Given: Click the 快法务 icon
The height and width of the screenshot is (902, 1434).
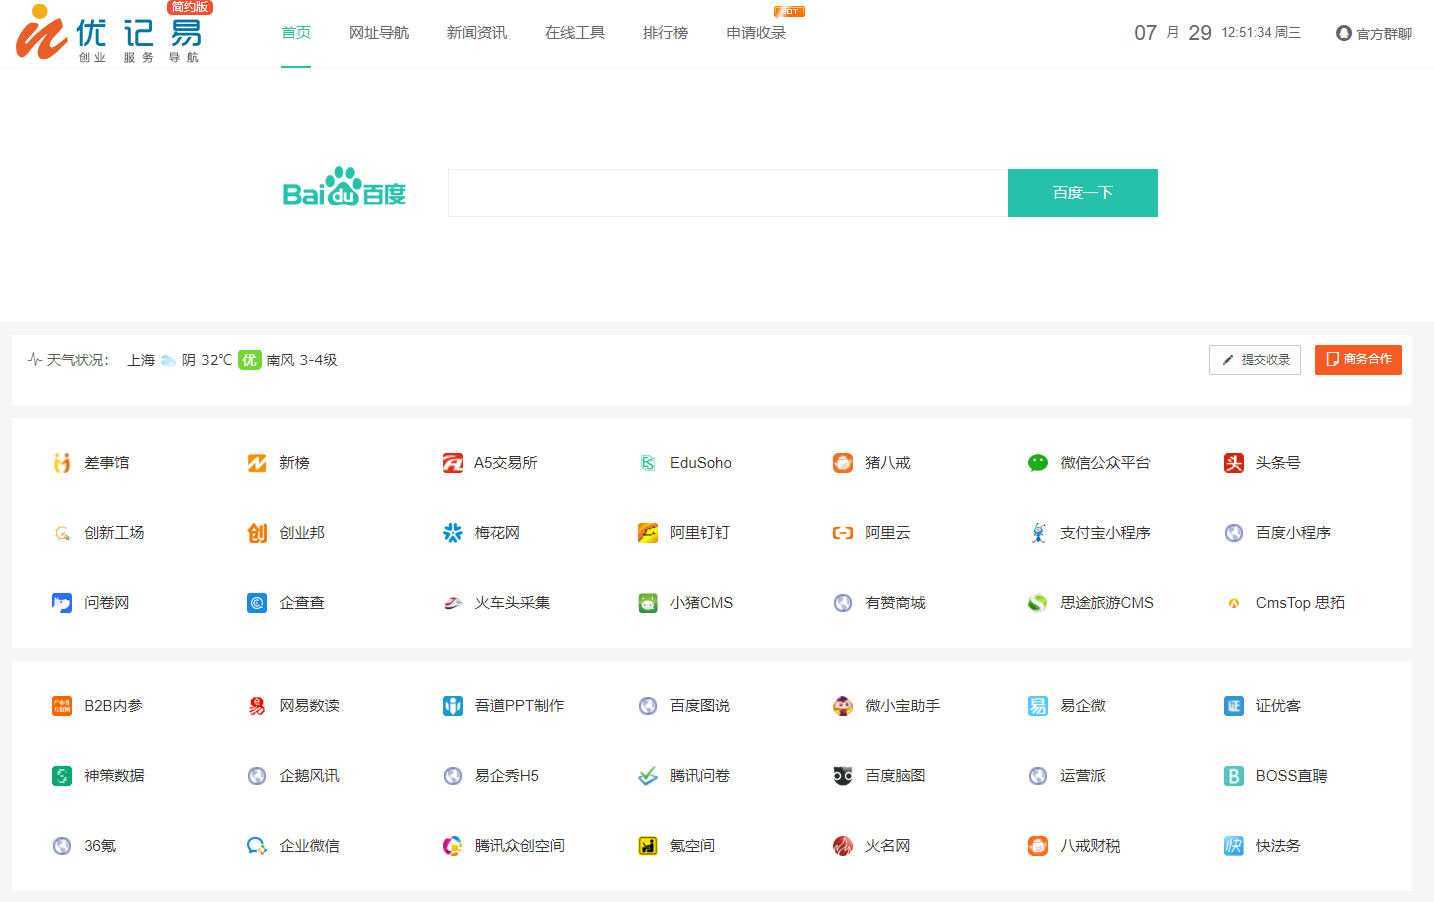Looking at the screenshot, I should tap(1234, 846).
